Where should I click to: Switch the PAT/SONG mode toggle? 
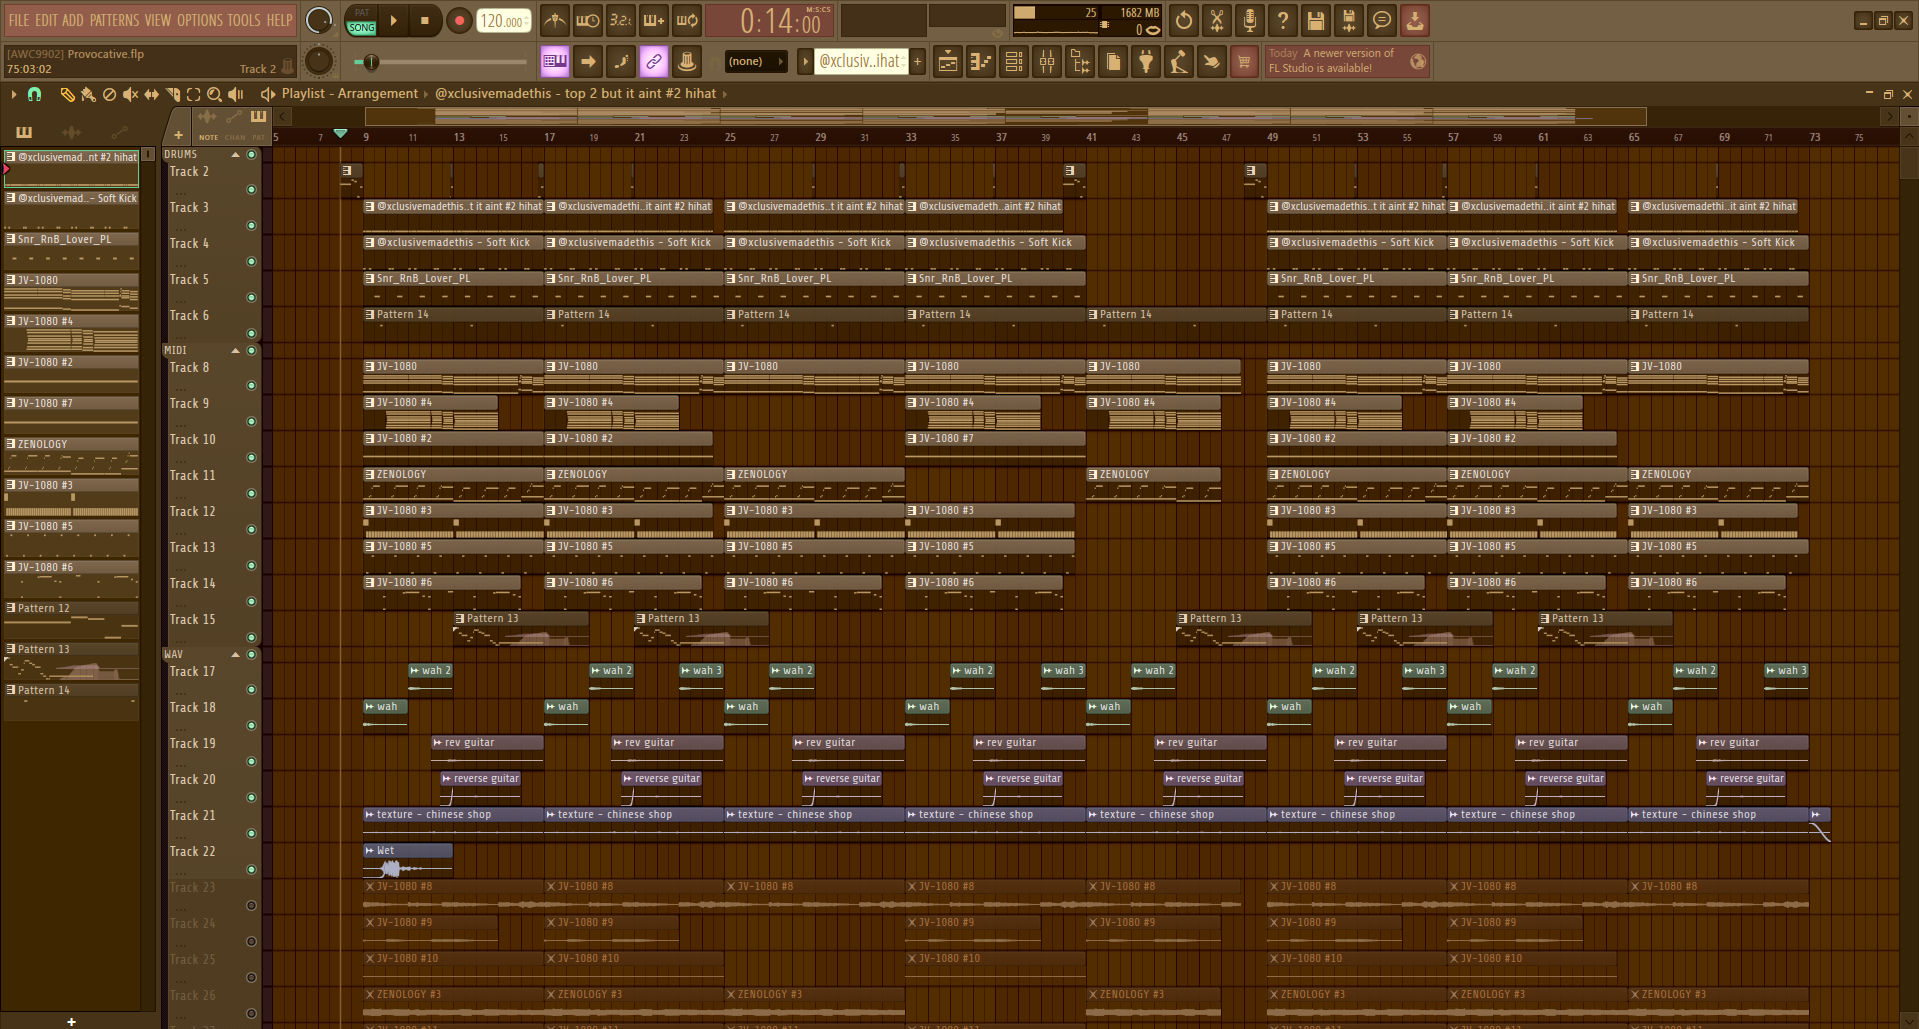point(361,20)
